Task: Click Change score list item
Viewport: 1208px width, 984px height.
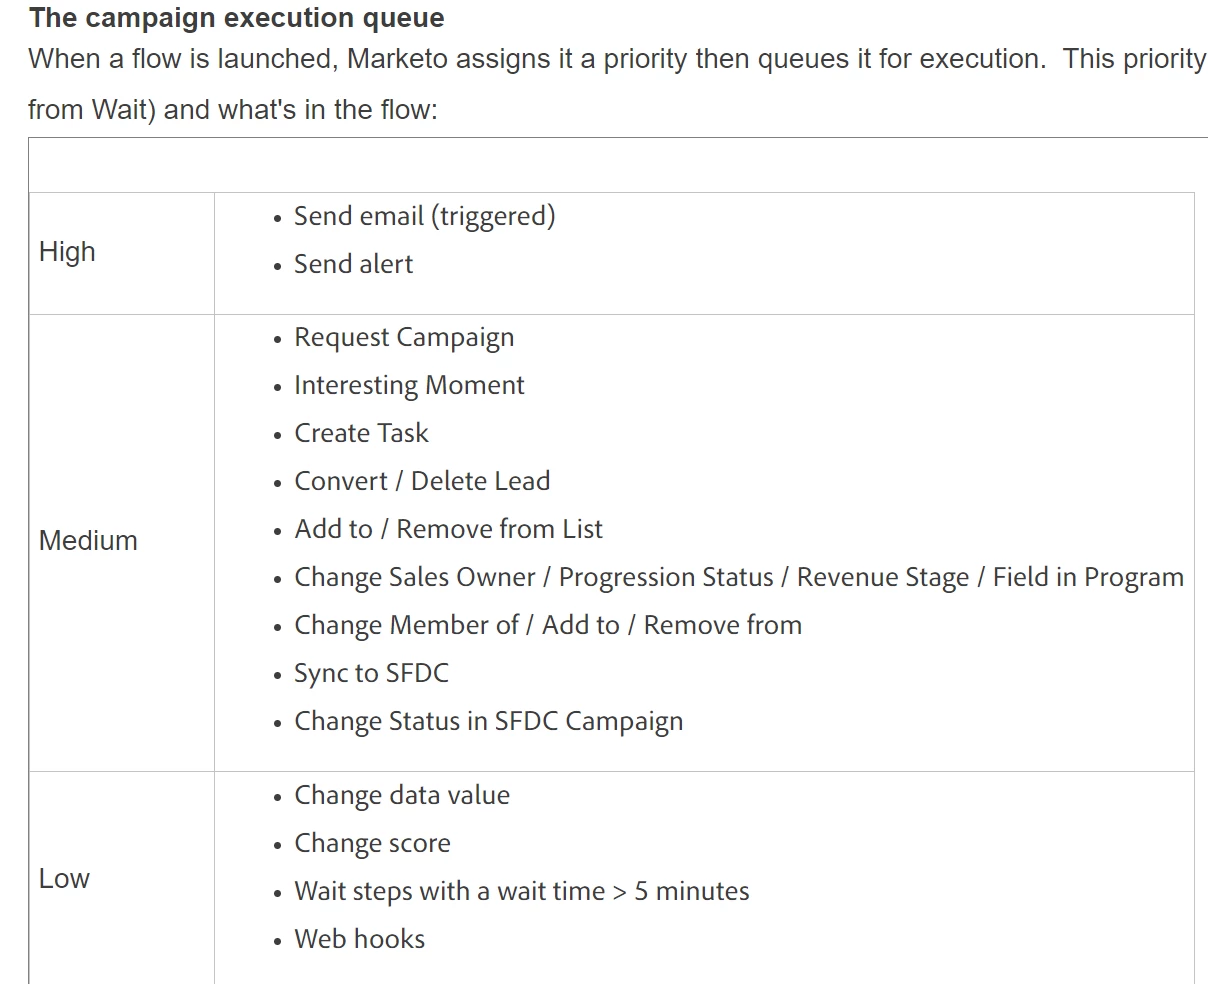Action: coord(372,844)
